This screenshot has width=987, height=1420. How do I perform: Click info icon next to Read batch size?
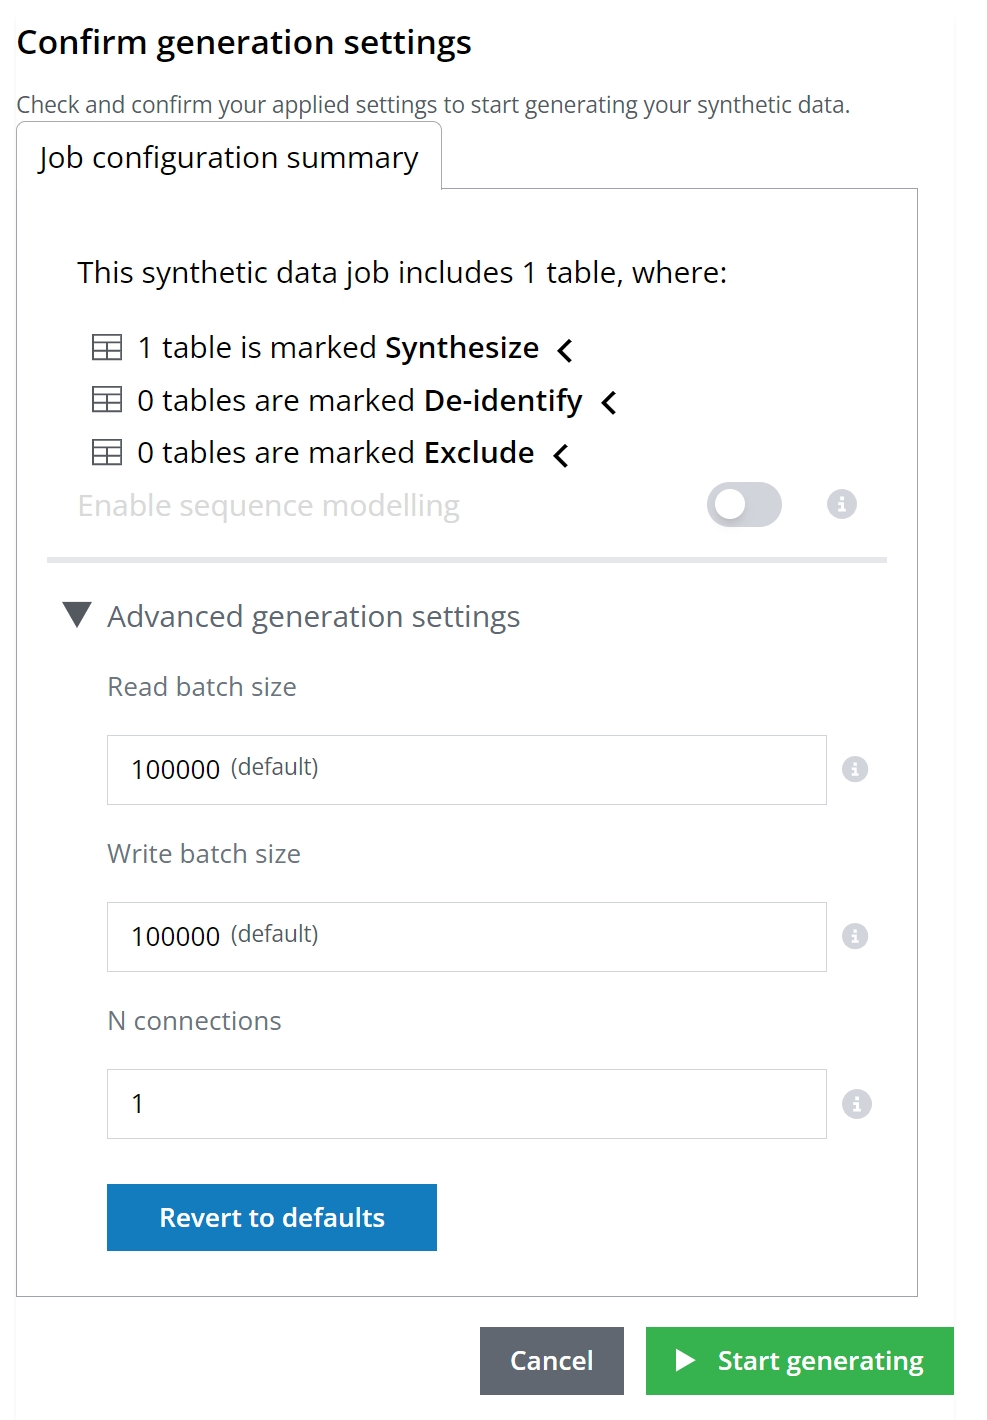pos(854,769)
